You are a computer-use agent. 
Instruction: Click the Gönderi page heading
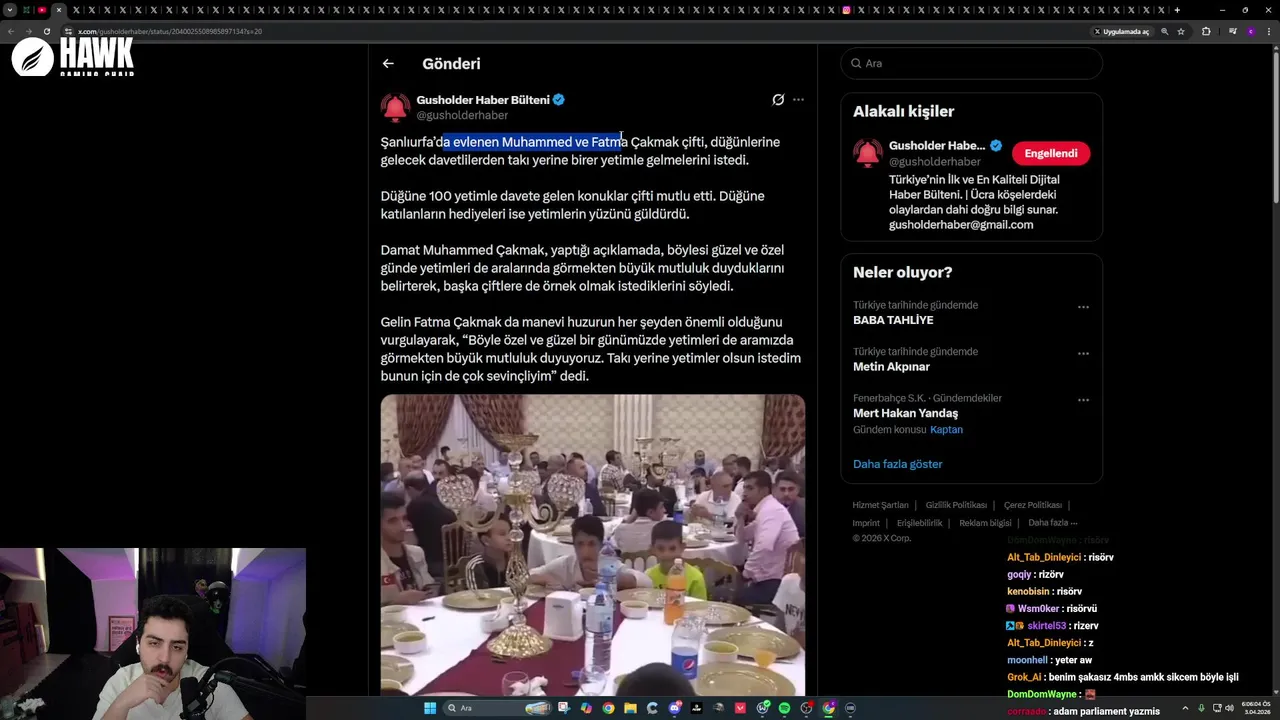point(451,63)
